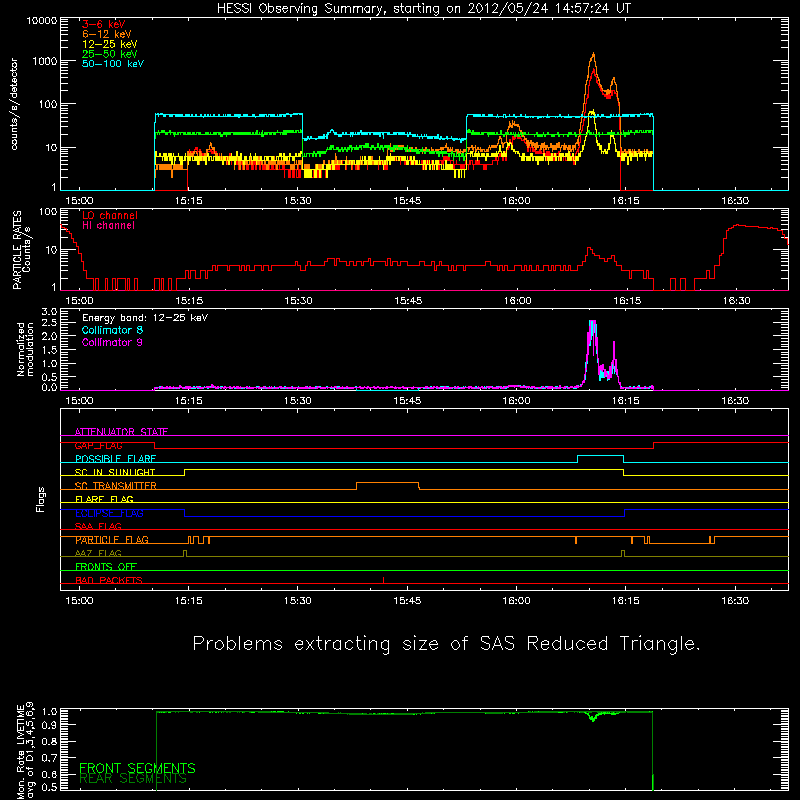Click the red BAD_PACKETS spike marker
Viewport: 800px width, 800px height.
click(383, 580)
